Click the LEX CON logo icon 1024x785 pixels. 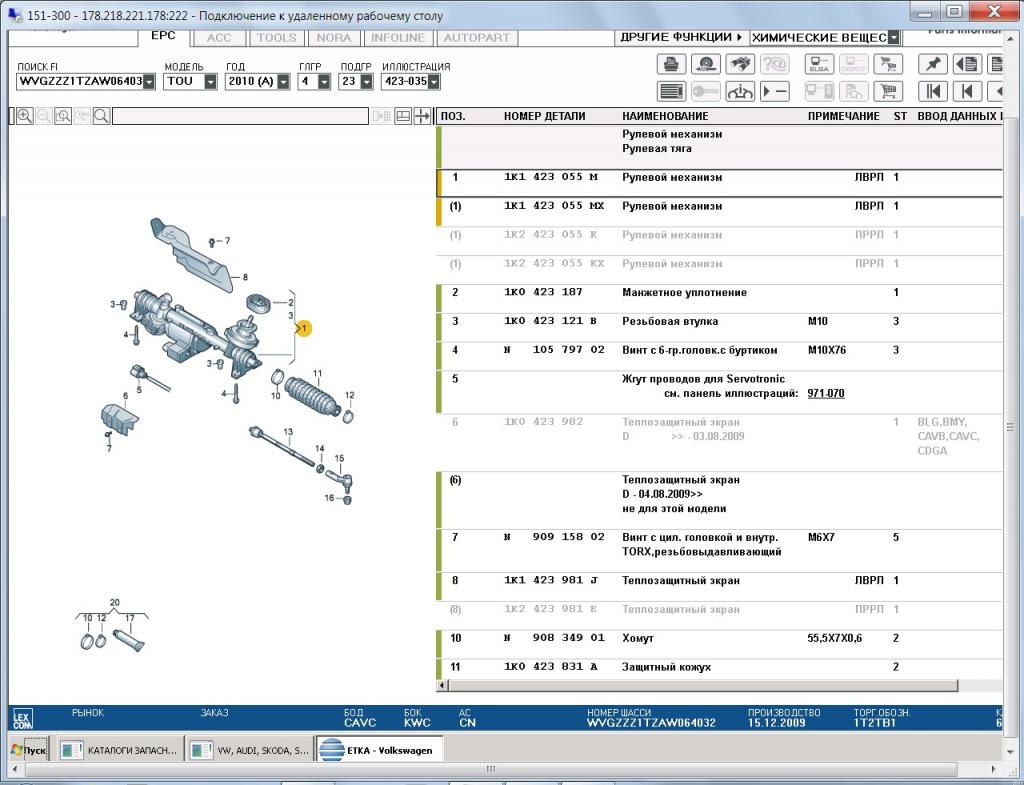(x=22, y=720)
